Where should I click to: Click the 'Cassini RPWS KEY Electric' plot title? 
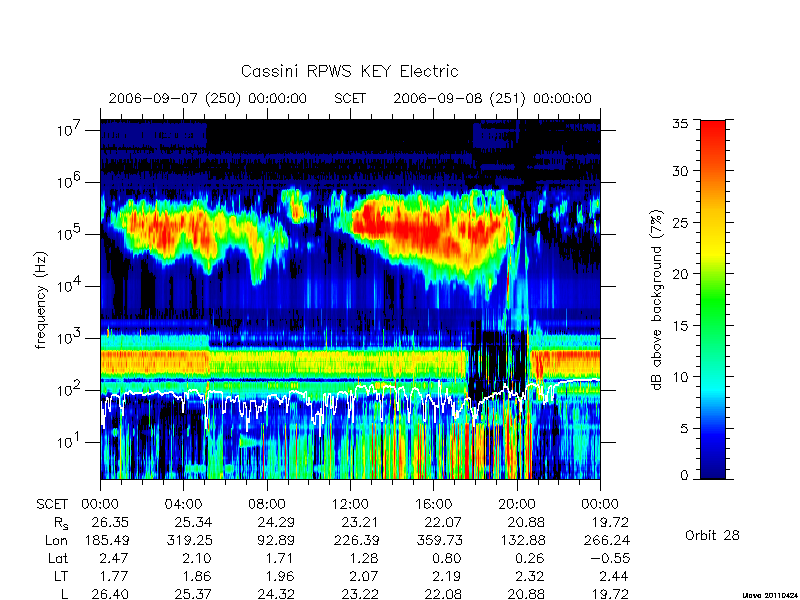tap(349, 71)
